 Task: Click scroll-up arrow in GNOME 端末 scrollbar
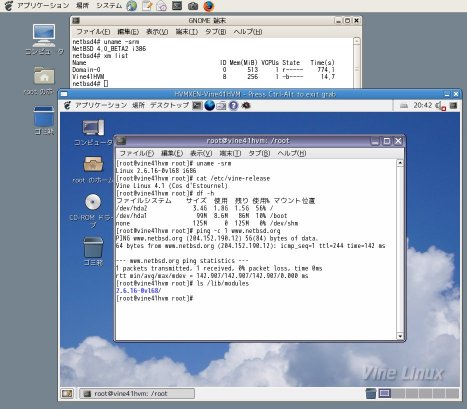click(357, 41)
